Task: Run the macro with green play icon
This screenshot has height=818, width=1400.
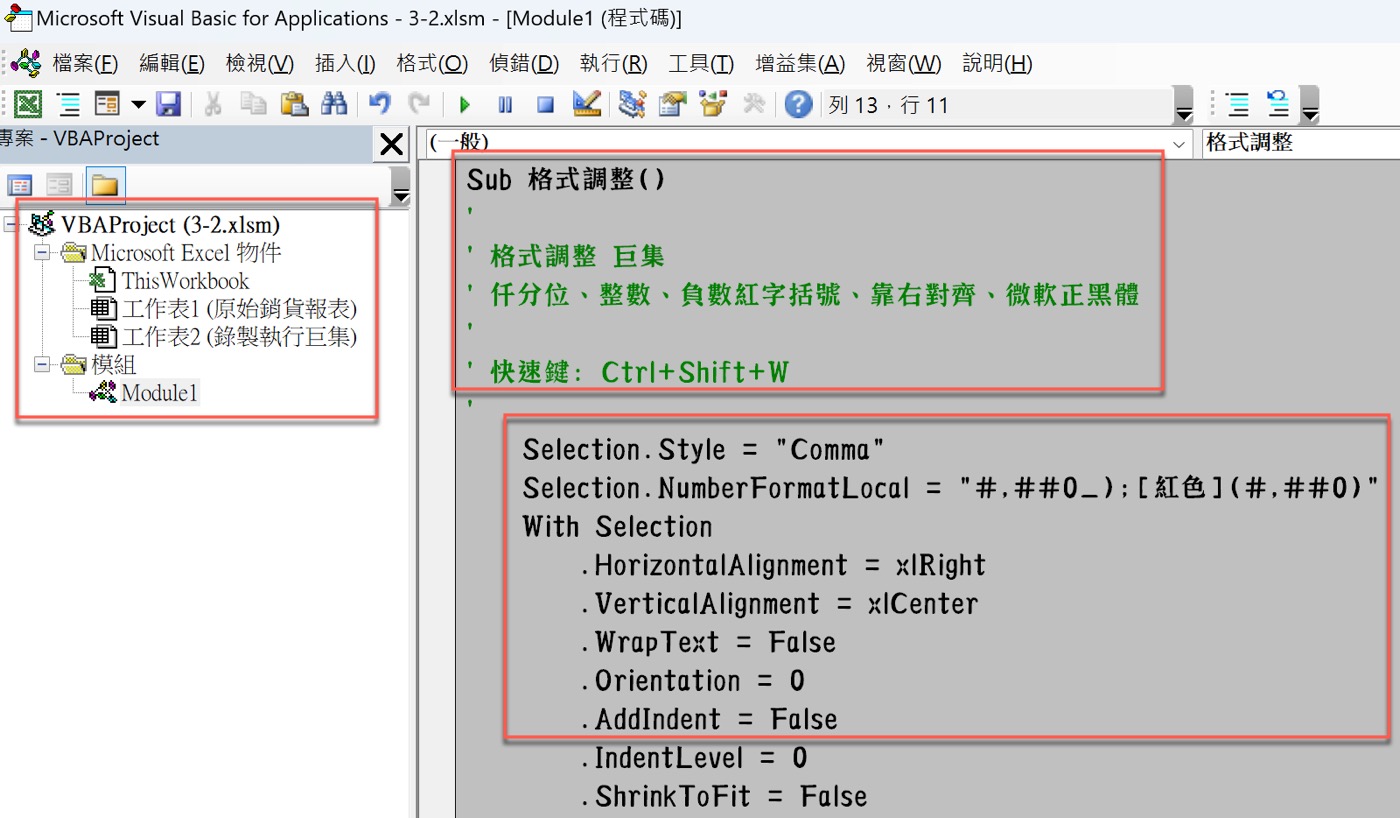Action: tap(465, 105)
